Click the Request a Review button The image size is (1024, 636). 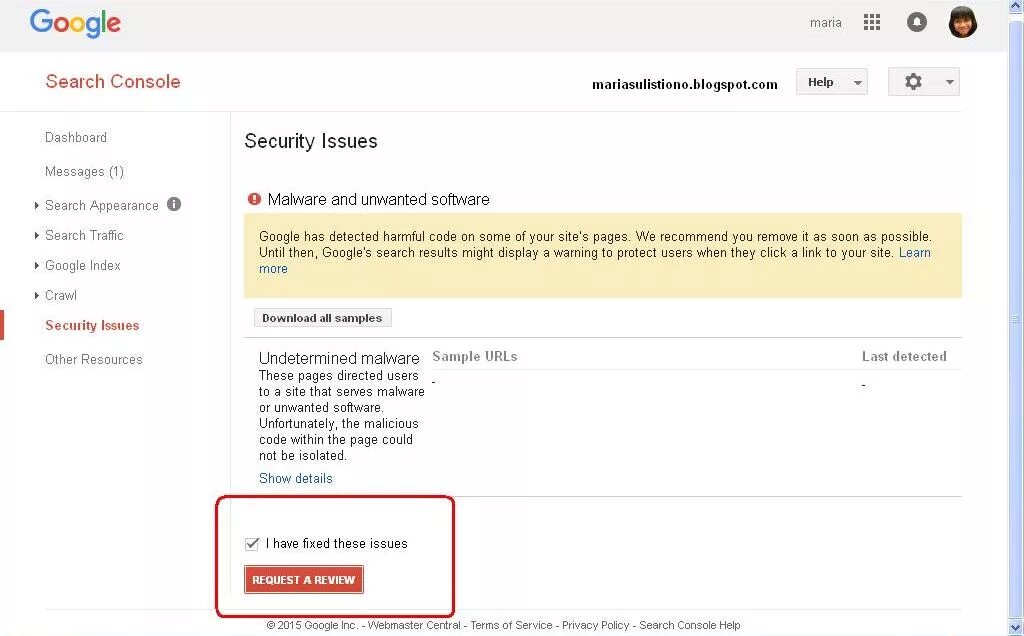pyautogui.click(x=304, y=580)
